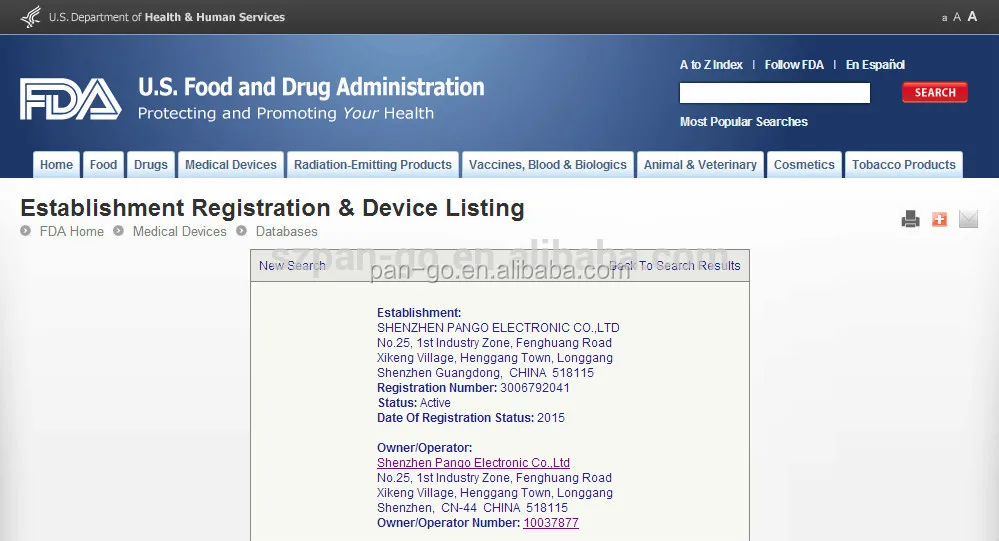
Task: Open the Follow FDA link
Action: point(794,65)
